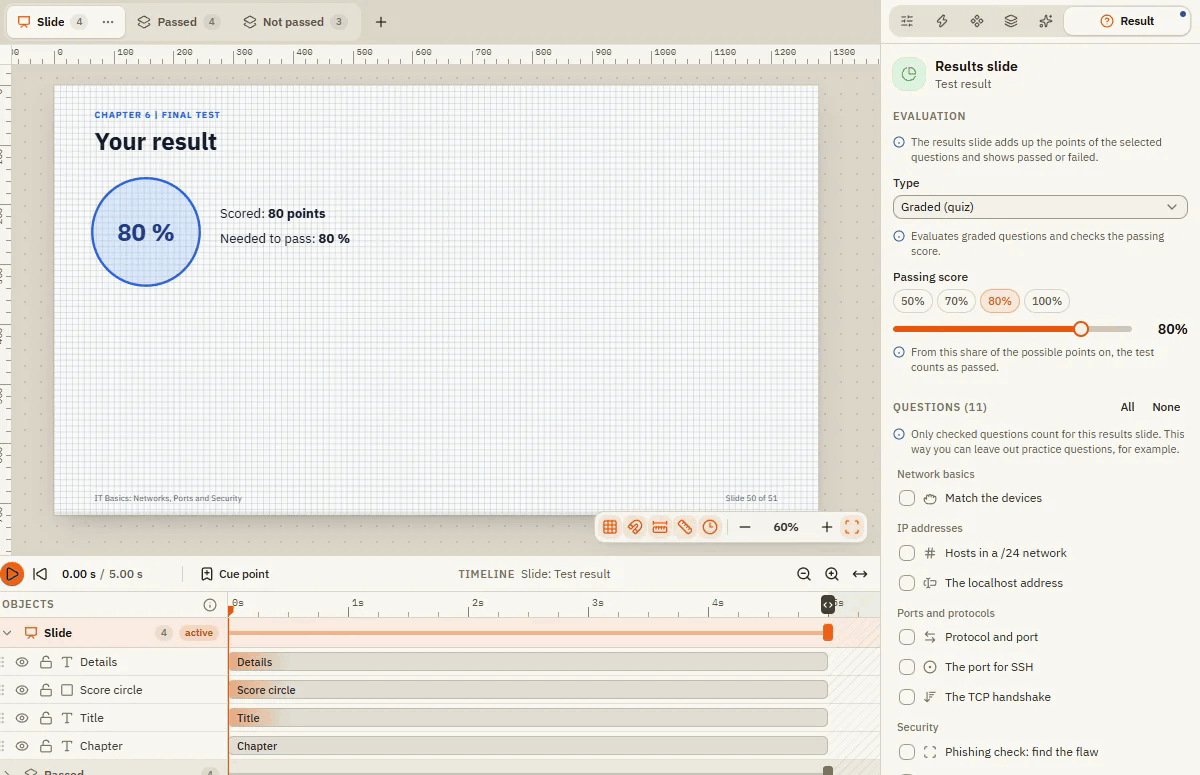Set passing score preset to 100%
This screenshot has height=775, width=1200.
(x=1047, y=301)
